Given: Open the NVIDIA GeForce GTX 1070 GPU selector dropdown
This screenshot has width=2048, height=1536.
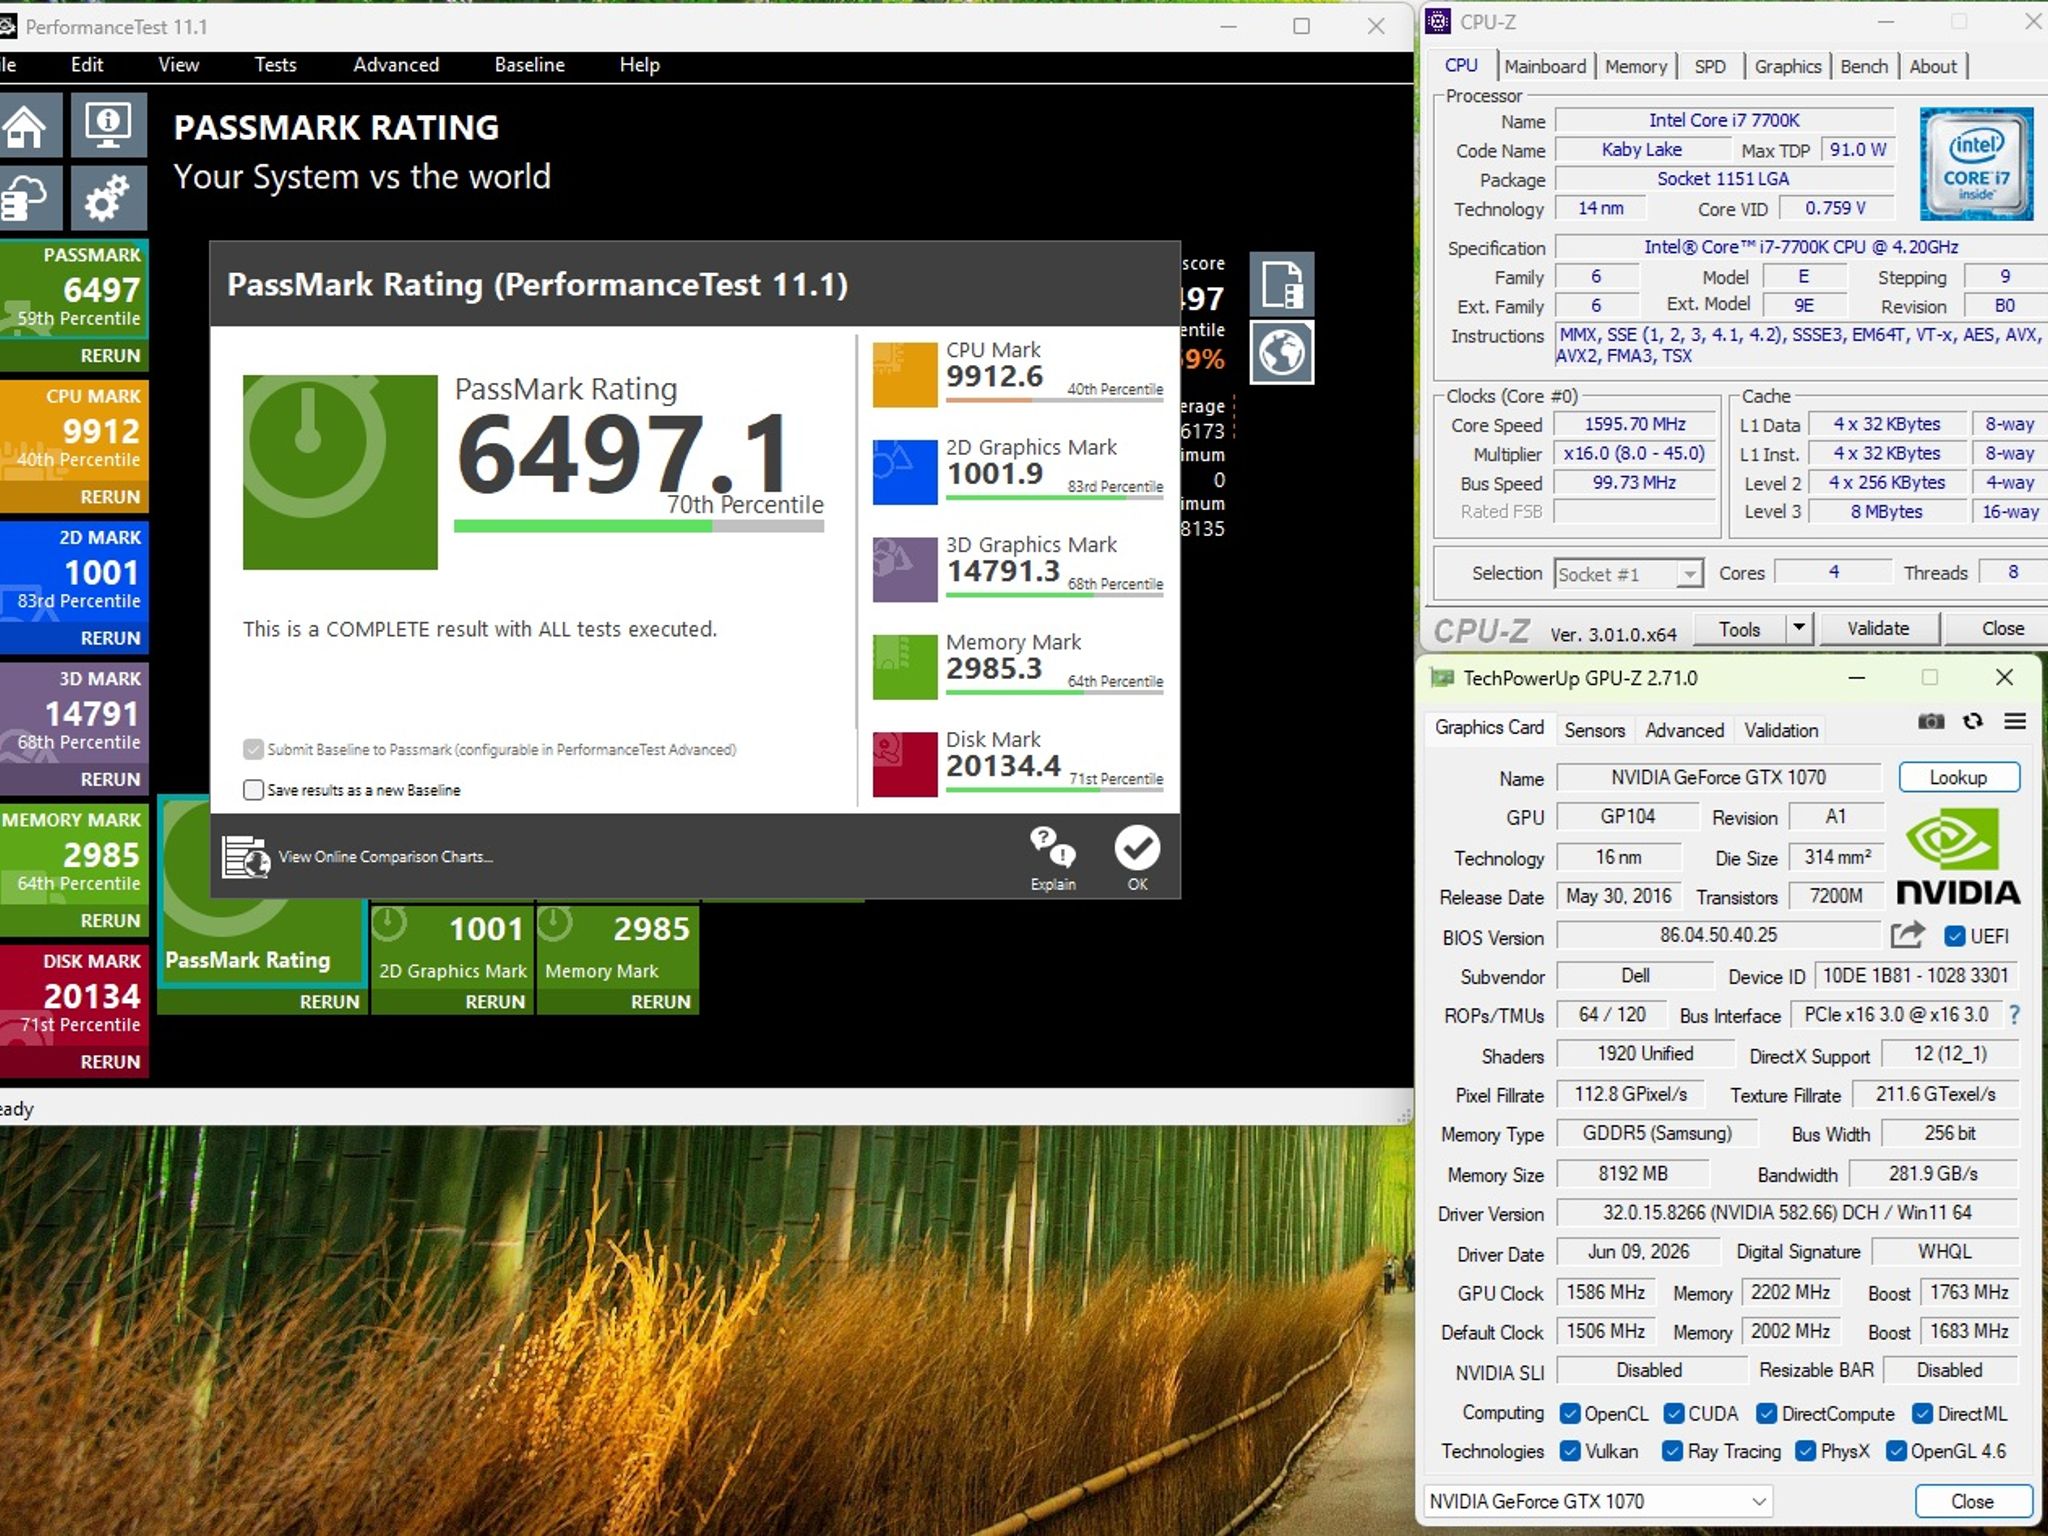Looking at the screenshot, I should [1598, 1501].
